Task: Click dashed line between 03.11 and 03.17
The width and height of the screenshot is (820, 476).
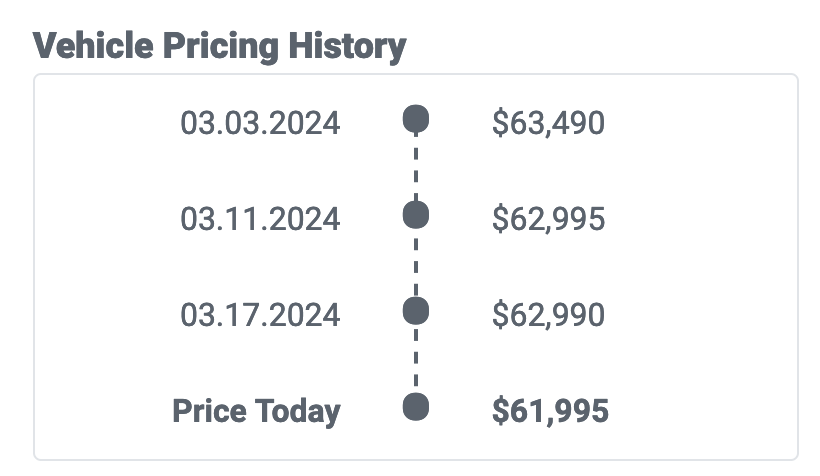Action: tap(416, 263)
